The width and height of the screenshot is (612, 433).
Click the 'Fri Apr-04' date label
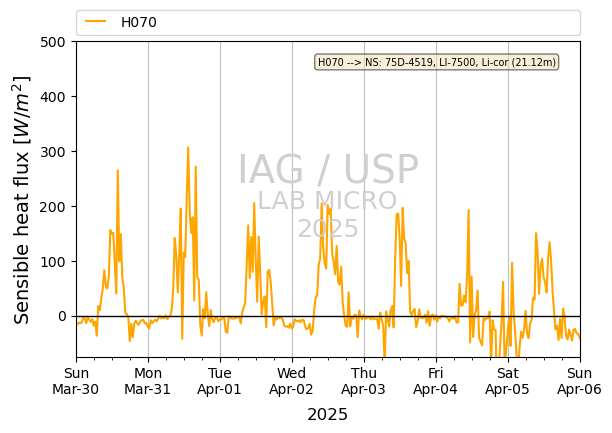pos(436,381)
